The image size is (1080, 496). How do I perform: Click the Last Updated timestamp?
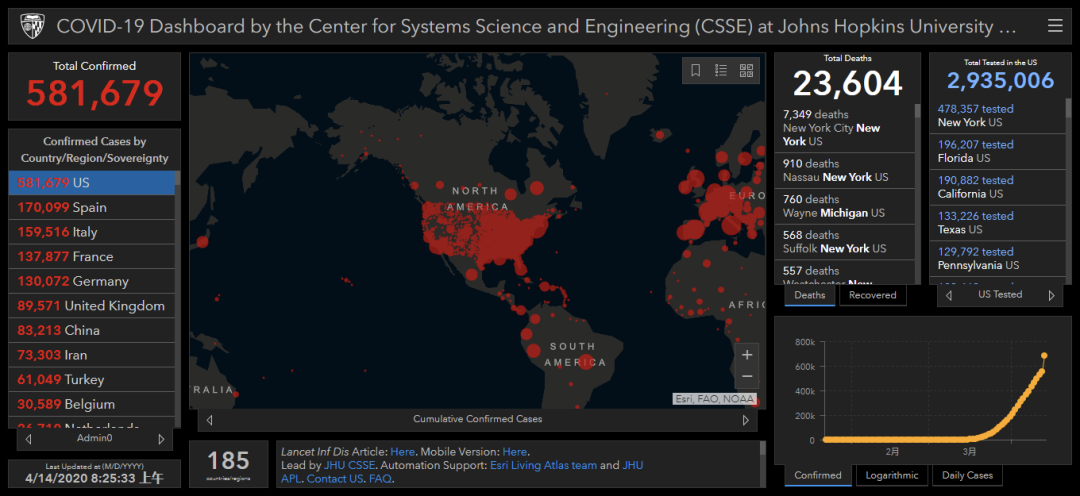(94, 477)
